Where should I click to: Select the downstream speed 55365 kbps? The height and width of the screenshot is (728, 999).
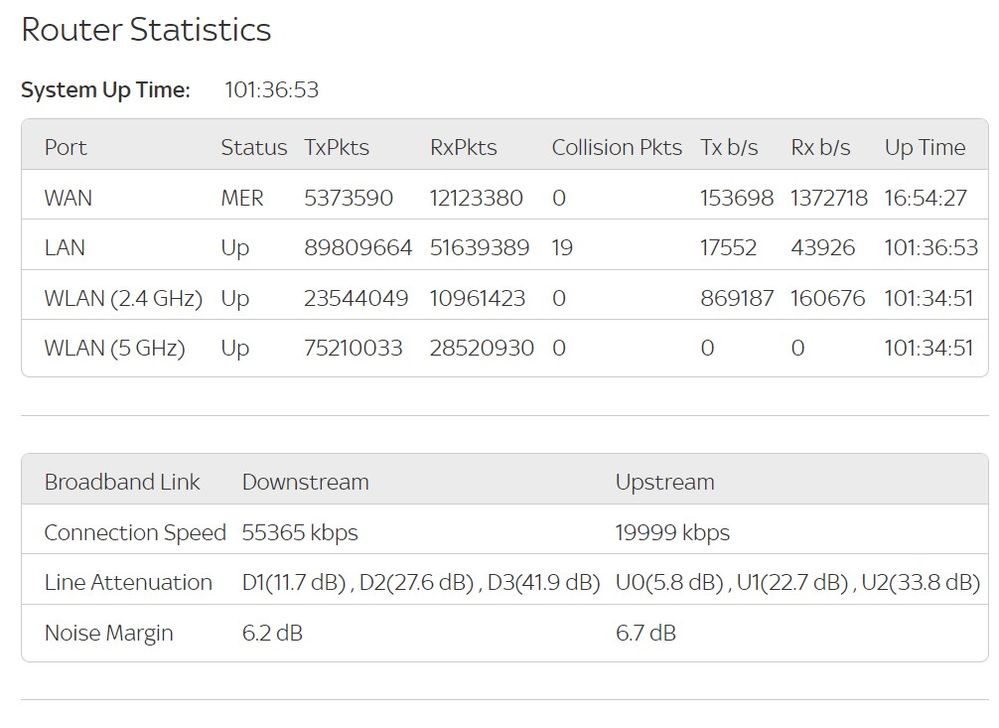click(299, 532)
